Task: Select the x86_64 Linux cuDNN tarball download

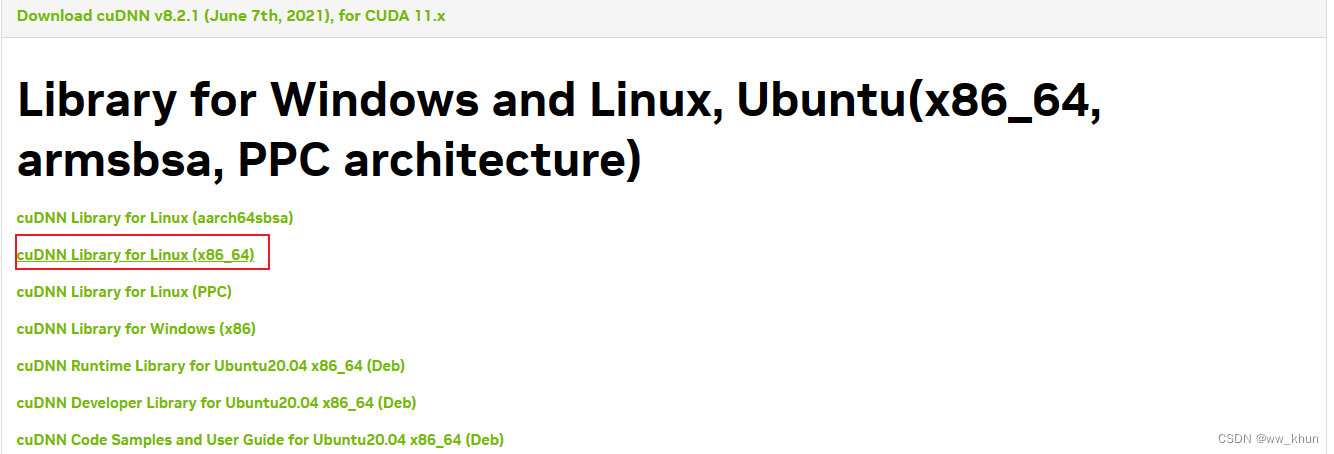Action: pyautogui.click(x=136, y=255)
